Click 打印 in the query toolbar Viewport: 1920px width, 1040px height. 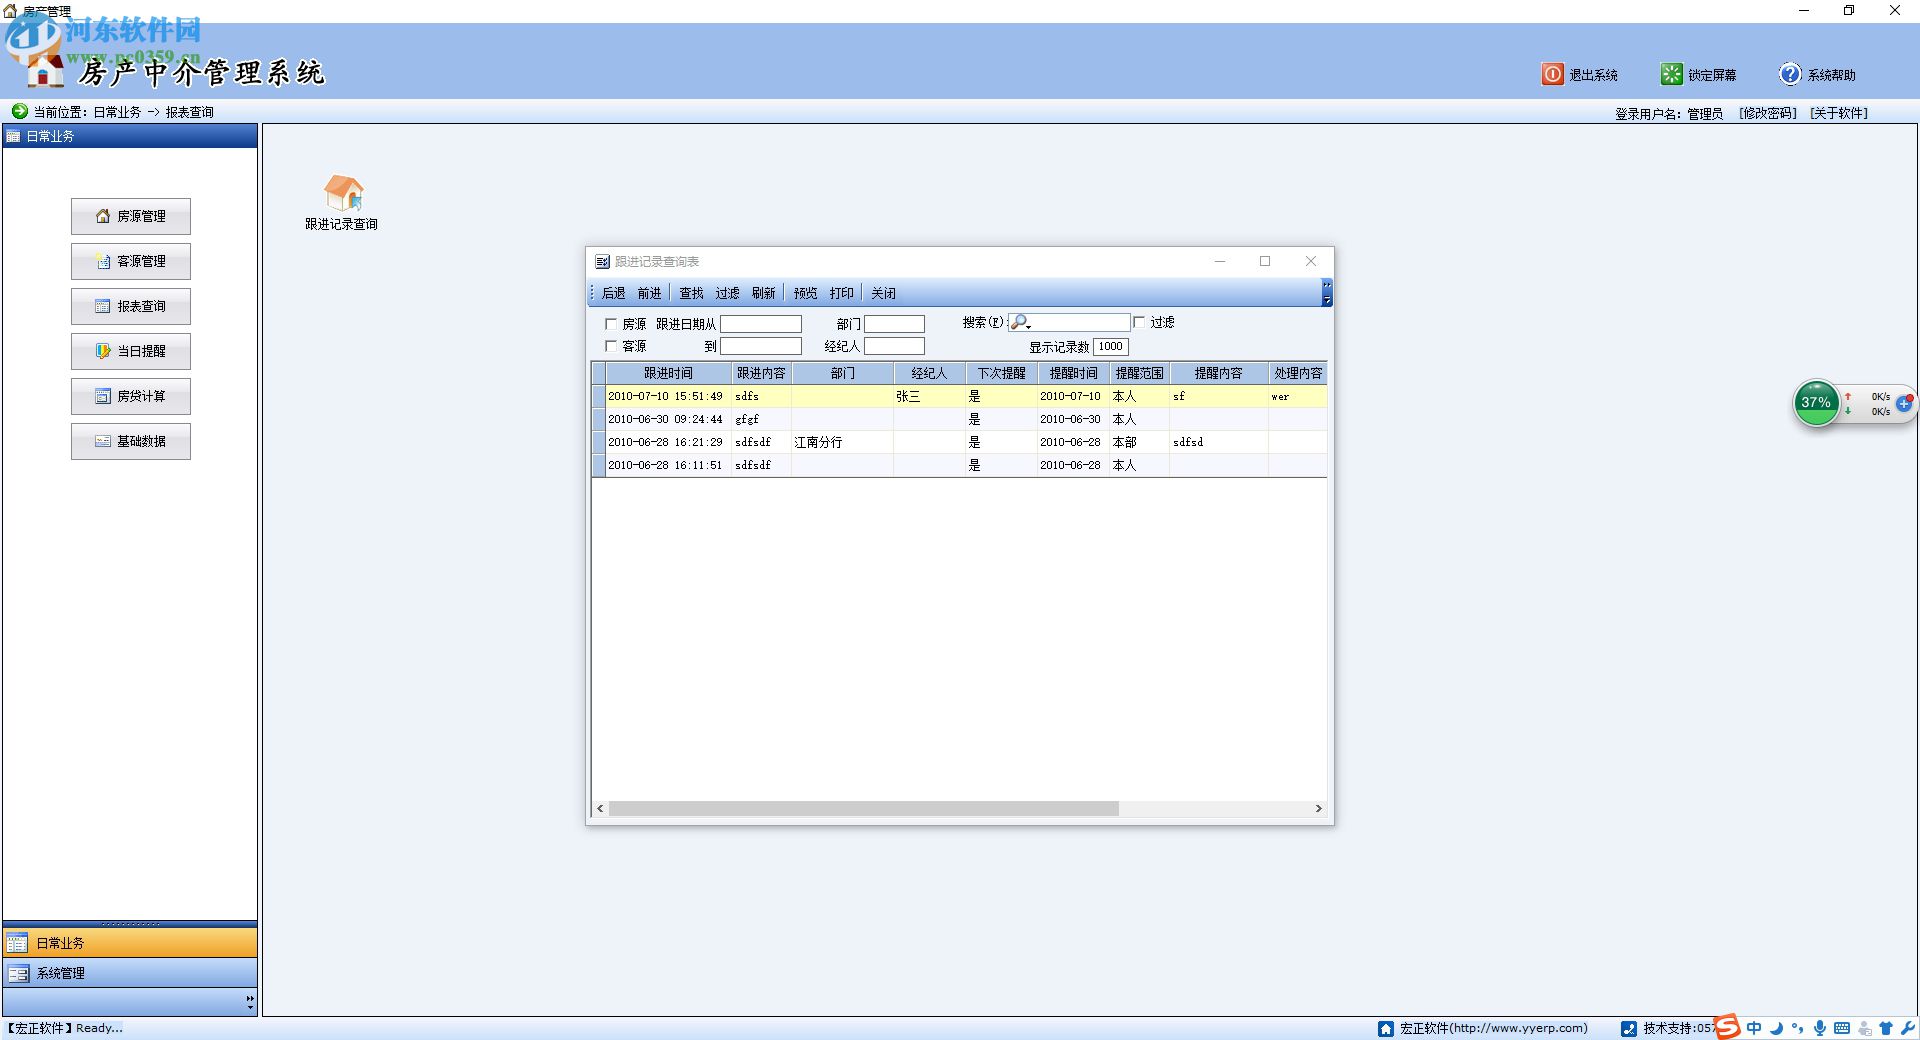841,293
